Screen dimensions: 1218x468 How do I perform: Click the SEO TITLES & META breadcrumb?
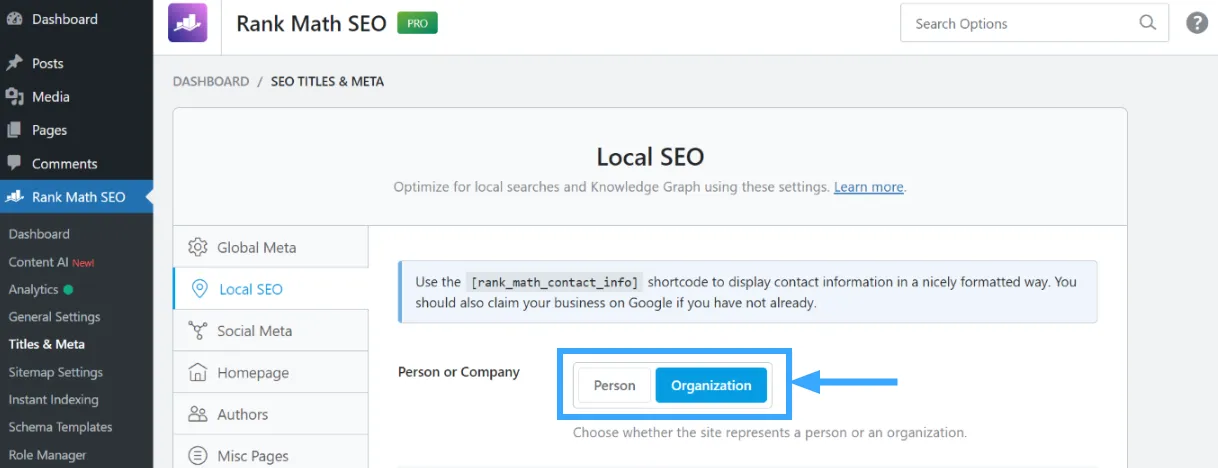coord(327,81)
